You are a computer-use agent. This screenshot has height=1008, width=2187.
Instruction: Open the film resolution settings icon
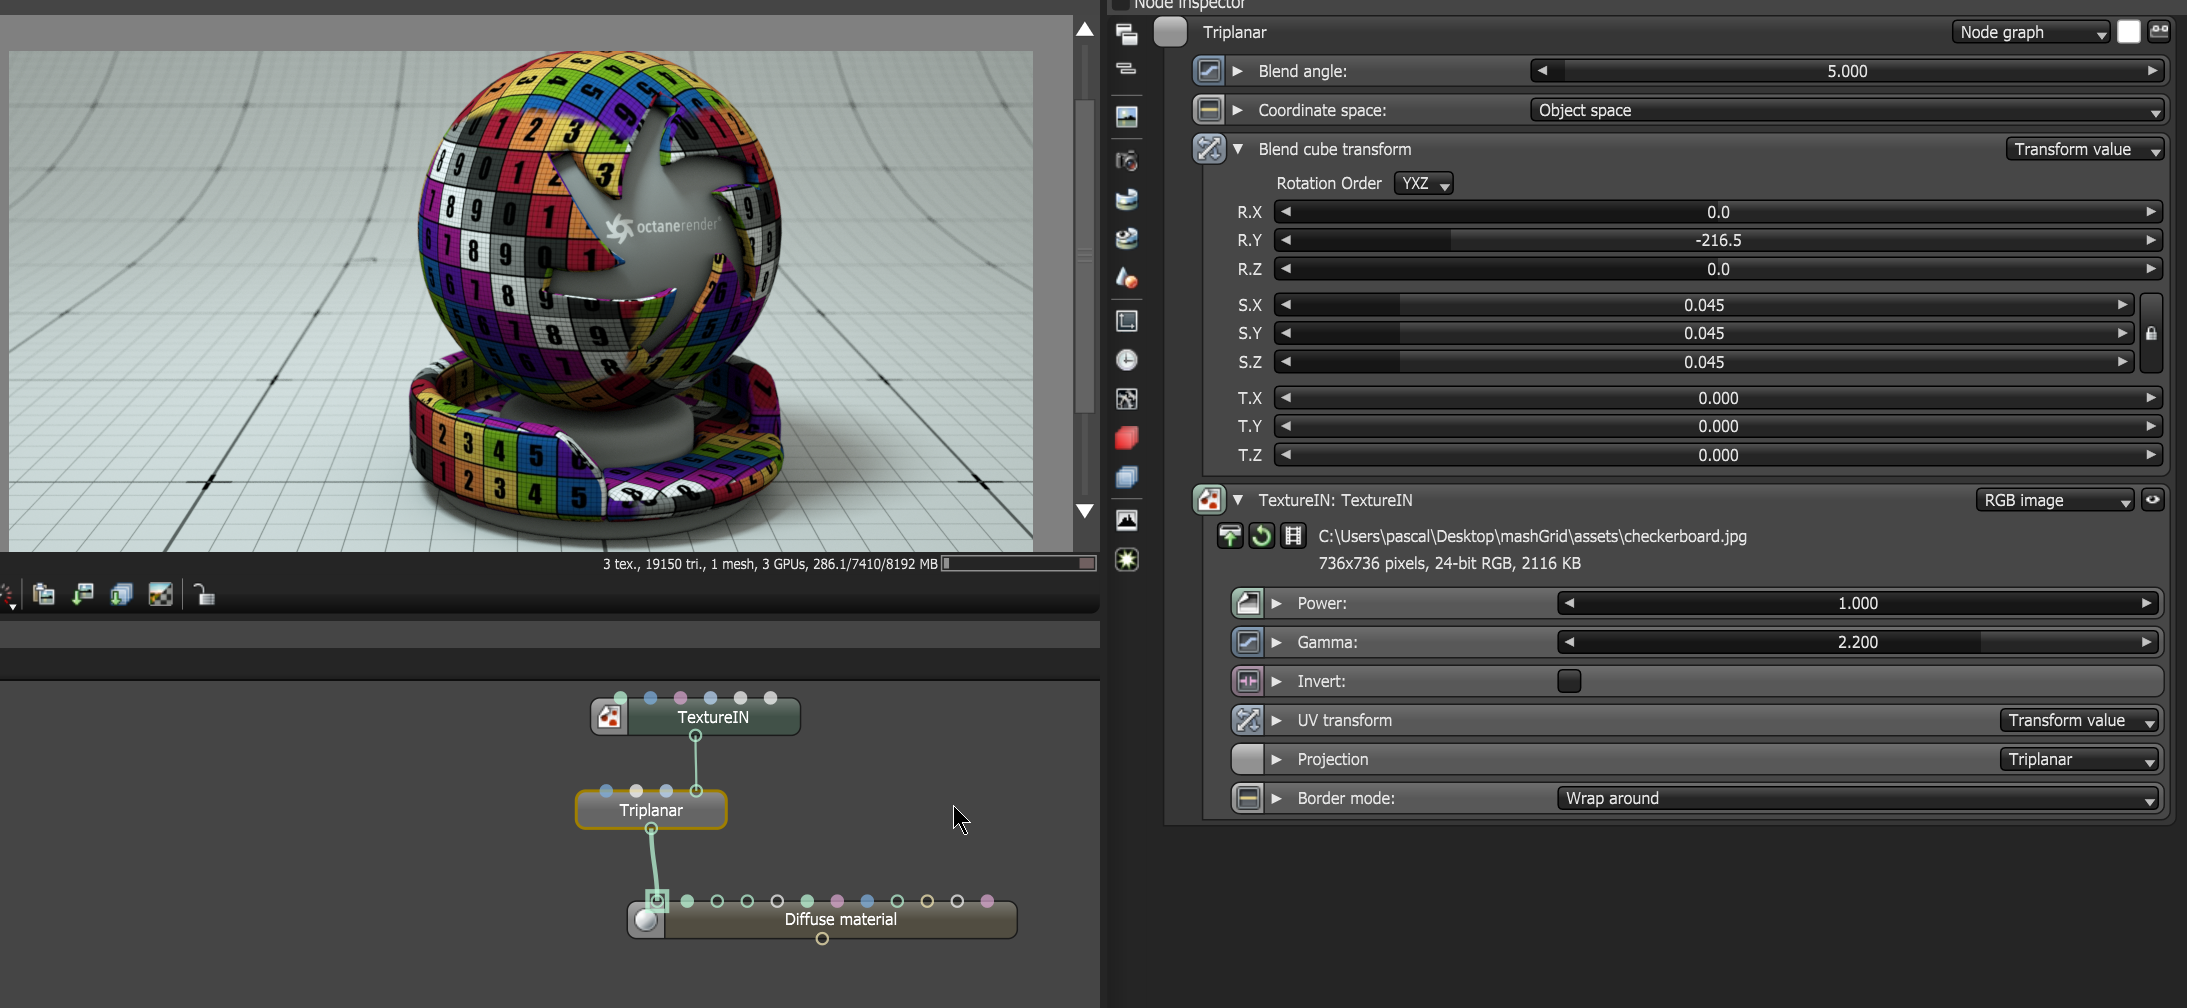(1127, 321)
